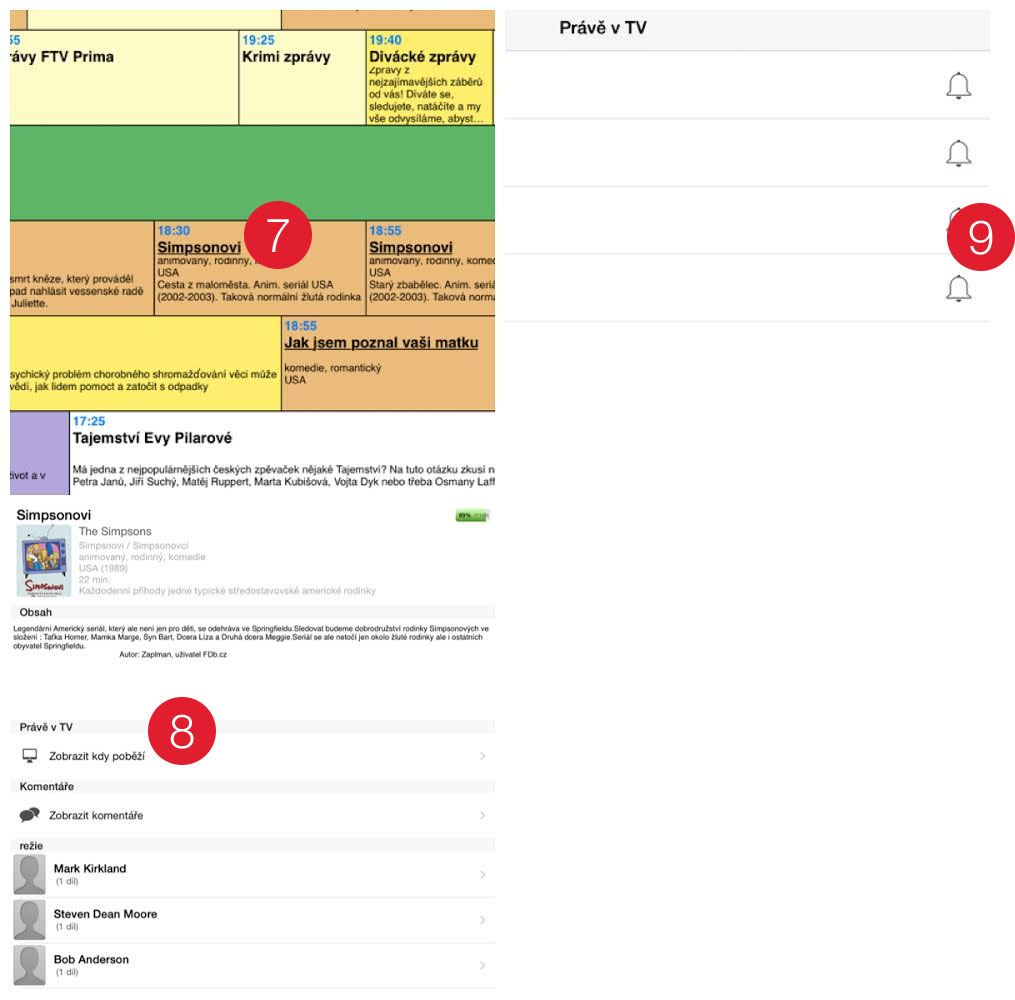Select the Divácké zprávy program at 19:40

429,57
